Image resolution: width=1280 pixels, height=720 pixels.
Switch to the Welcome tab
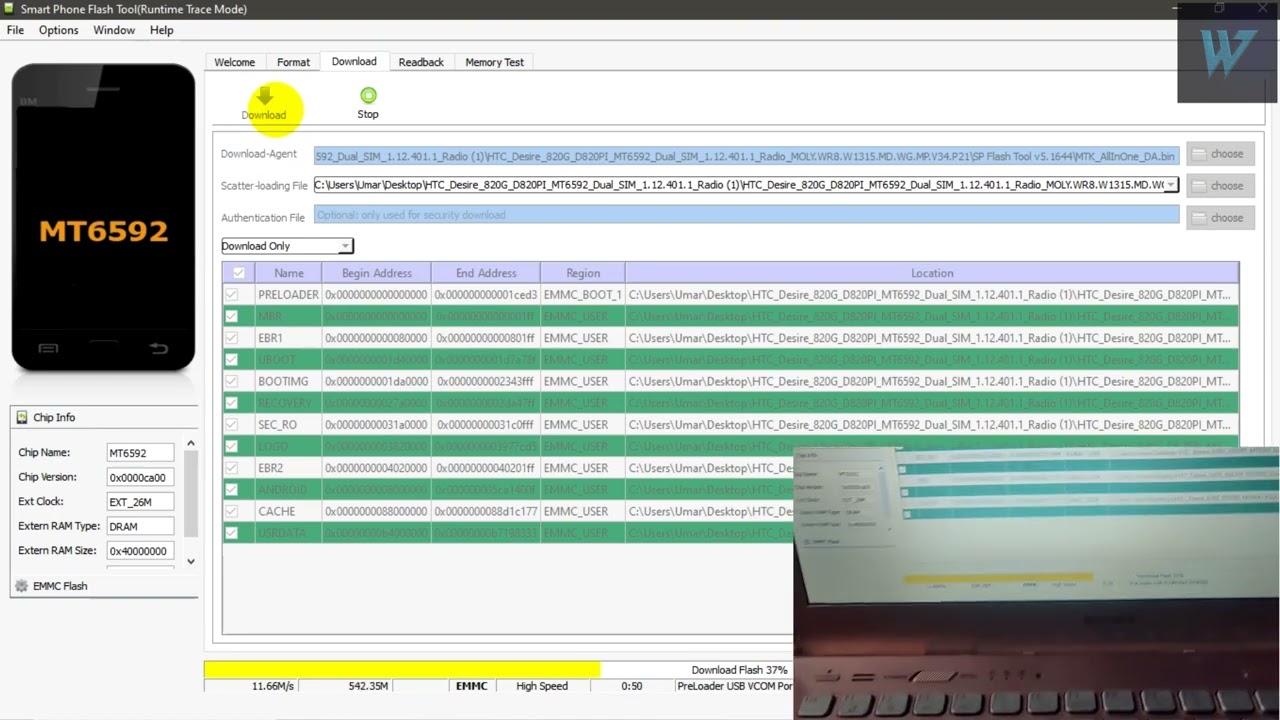click(x=235, y=62)
